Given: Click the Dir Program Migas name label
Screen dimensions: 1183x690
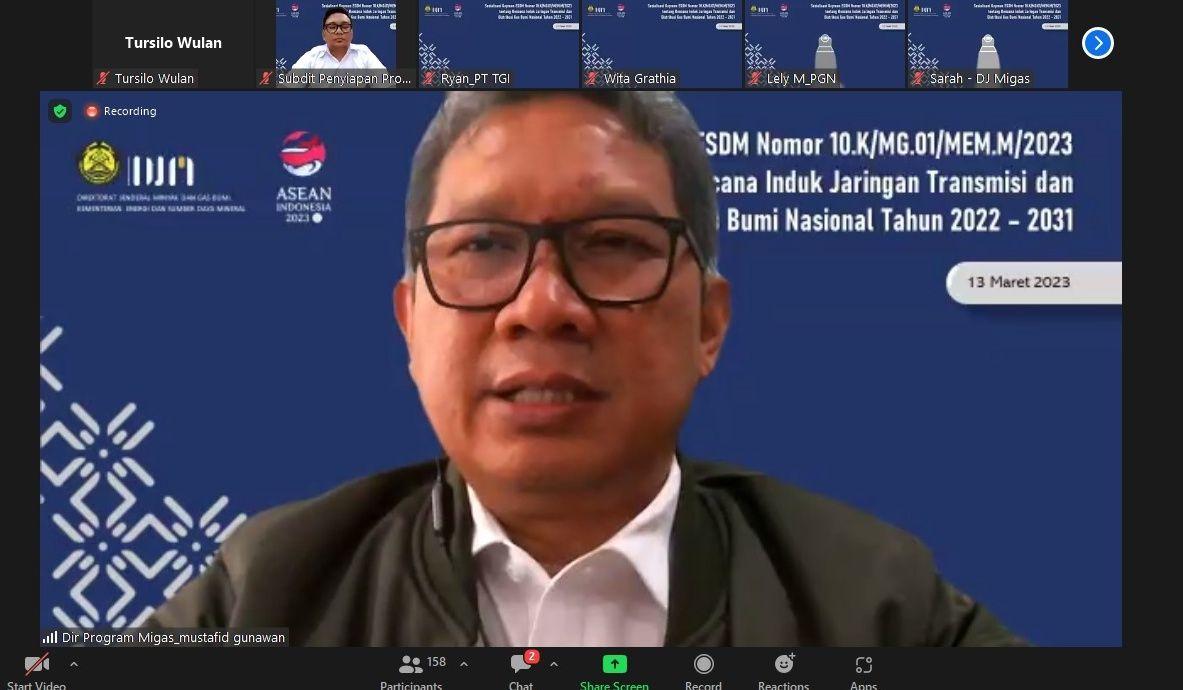Looking at the screenshot, I should 163,637.
